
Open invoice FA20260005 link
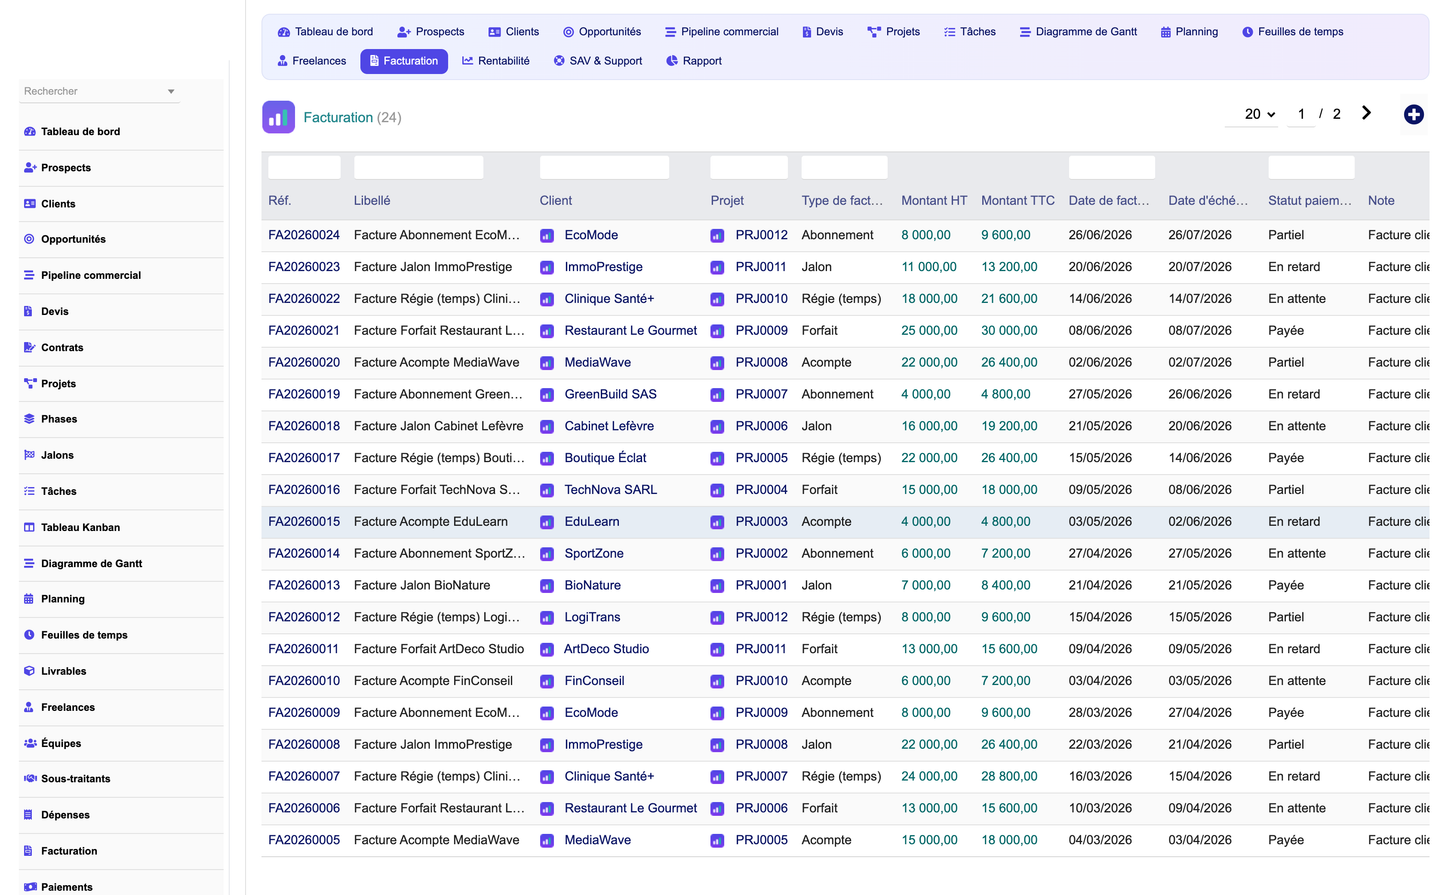(x=304, y=841)
